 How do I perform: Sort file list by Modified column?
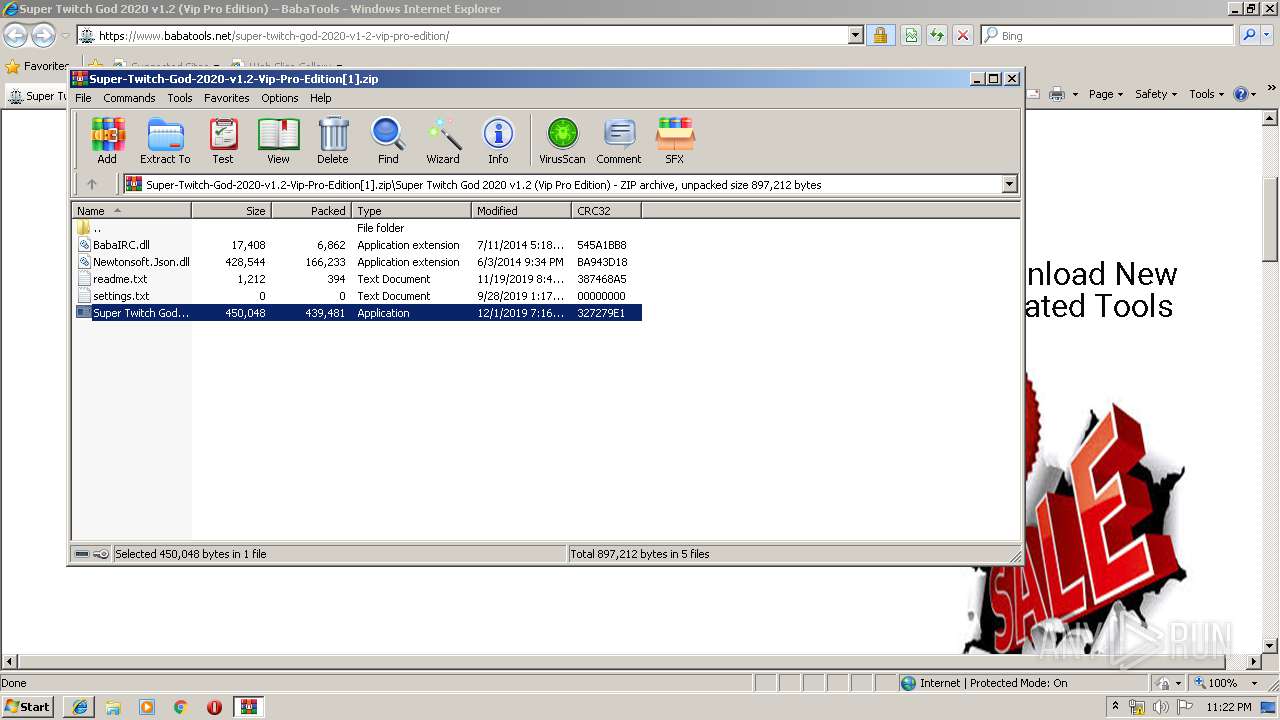coord(521,211)
